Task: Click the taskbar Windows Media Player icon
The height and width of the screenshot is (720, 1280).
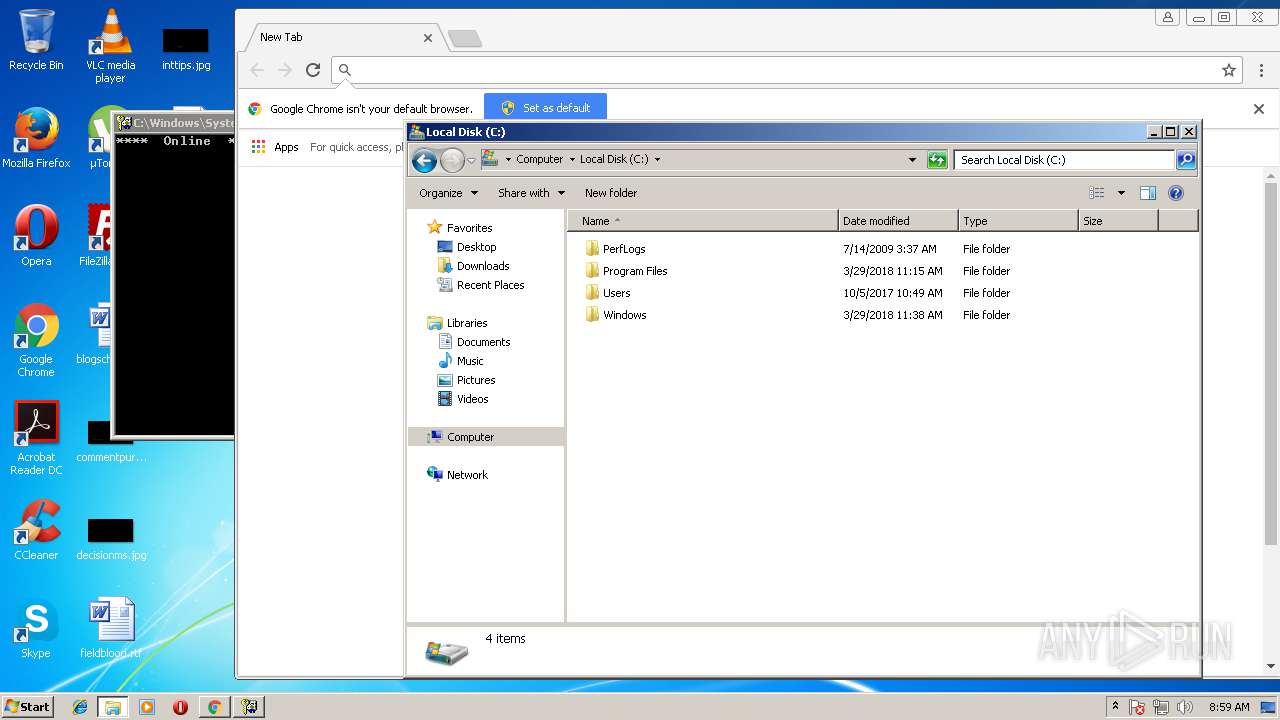Action: pos(147,707)
